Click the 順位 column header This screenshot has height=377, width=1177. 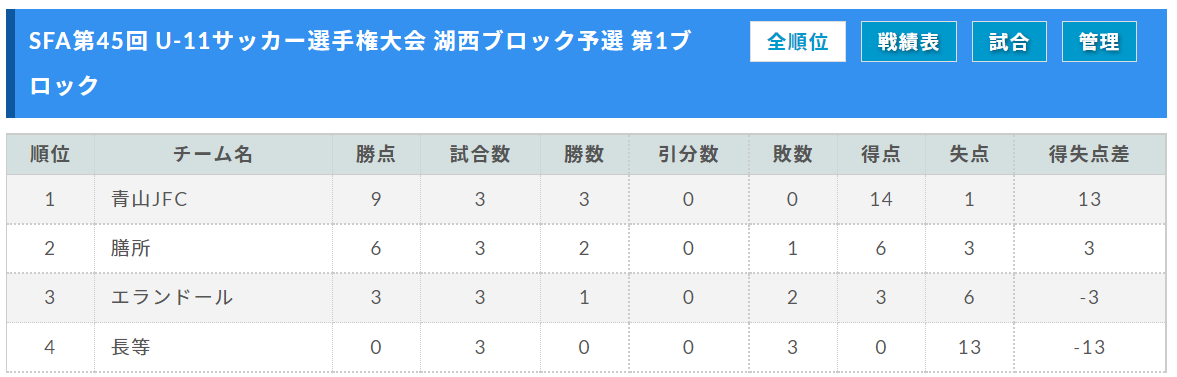[50, 155]
